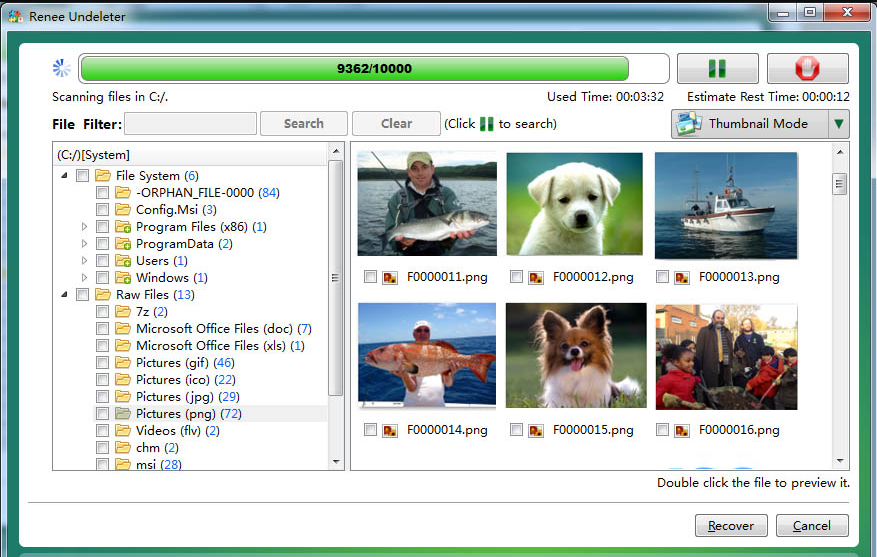The width and height of the screenshot is (877, 557).
Task: Click the Renee Undeleter title bar app icon
Action: tap(15, 15)
